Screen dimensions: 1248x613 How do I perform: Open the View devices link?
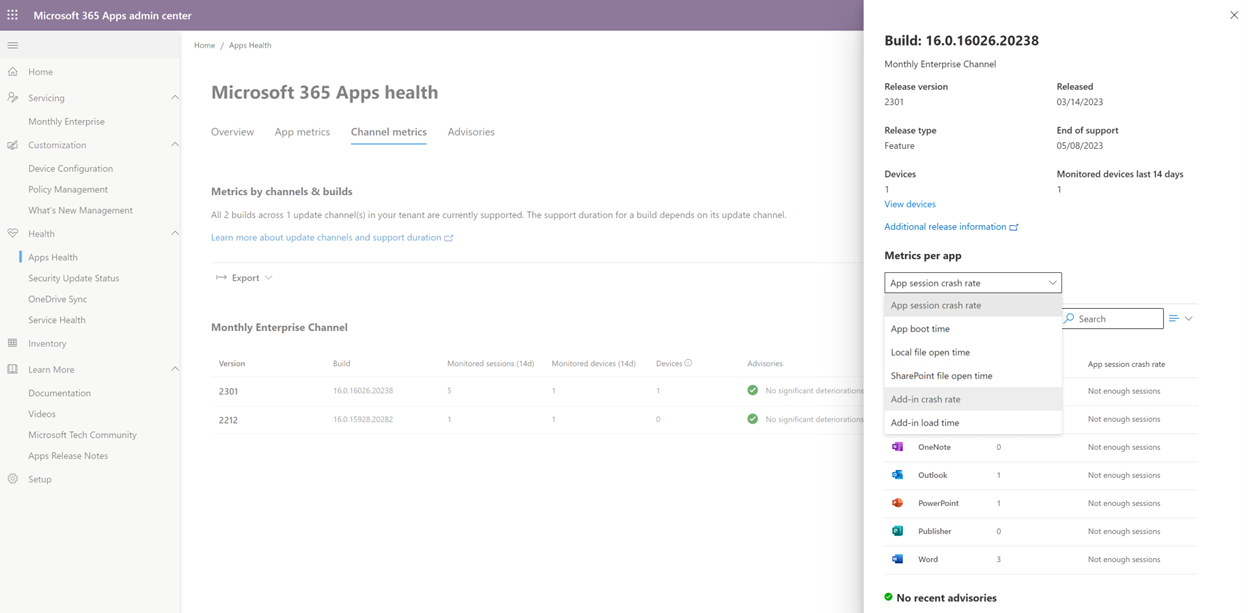pos(910,204)
